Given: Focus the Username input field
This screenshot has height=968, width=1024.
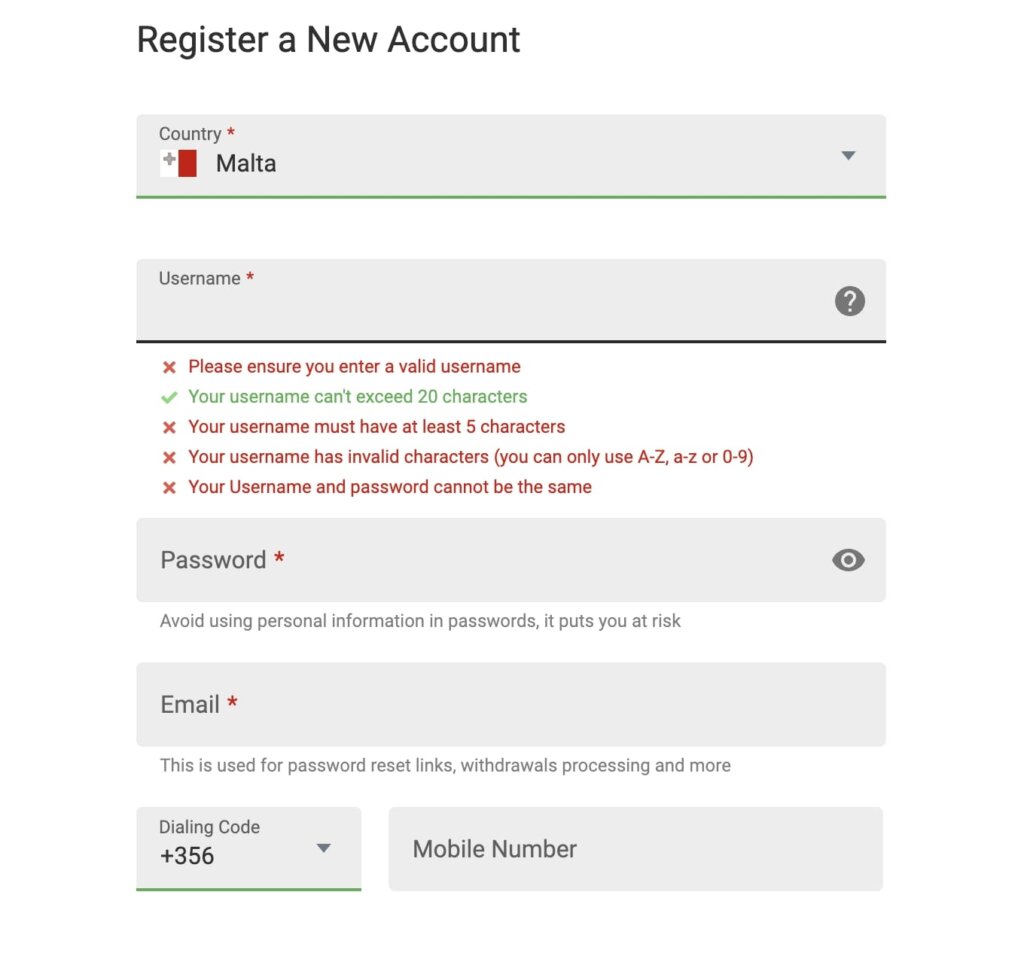Looking at the screenshot, I should click(511, 300).
